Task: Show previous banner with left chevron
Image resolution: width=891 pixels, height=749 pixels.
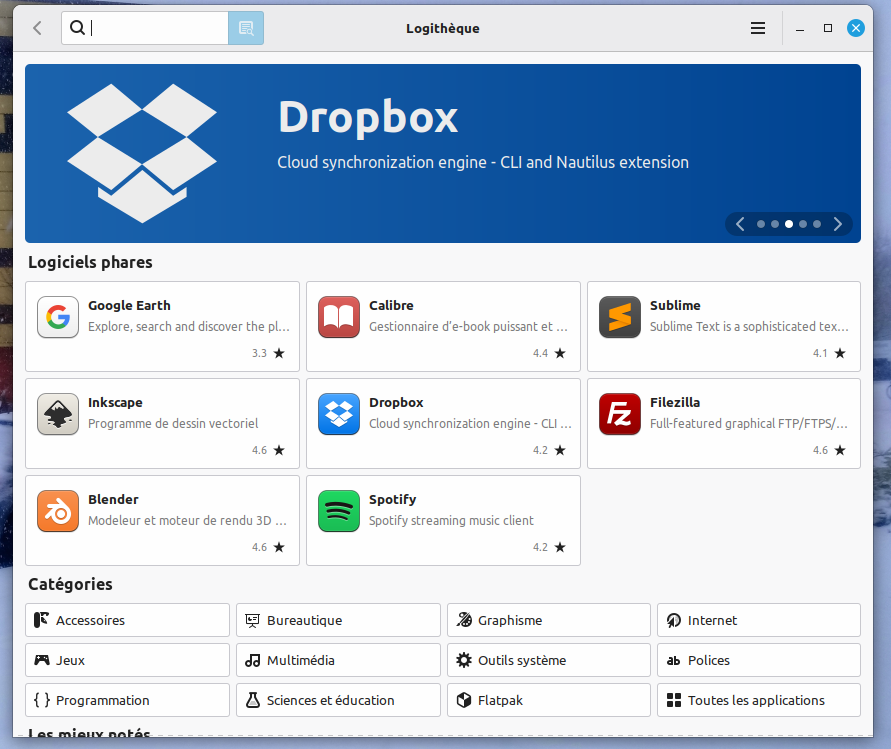Action: point(740,224)
